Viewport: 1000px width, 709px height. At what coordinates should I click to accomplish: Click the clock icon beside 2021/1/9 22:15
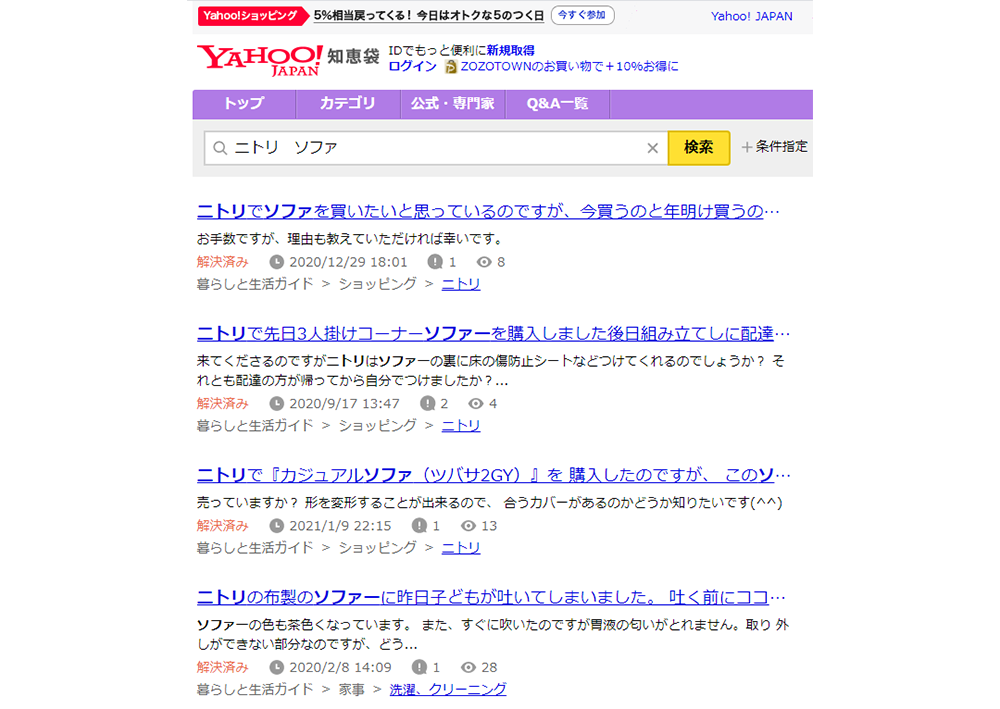pyautogui.click(x=276, y=526)
